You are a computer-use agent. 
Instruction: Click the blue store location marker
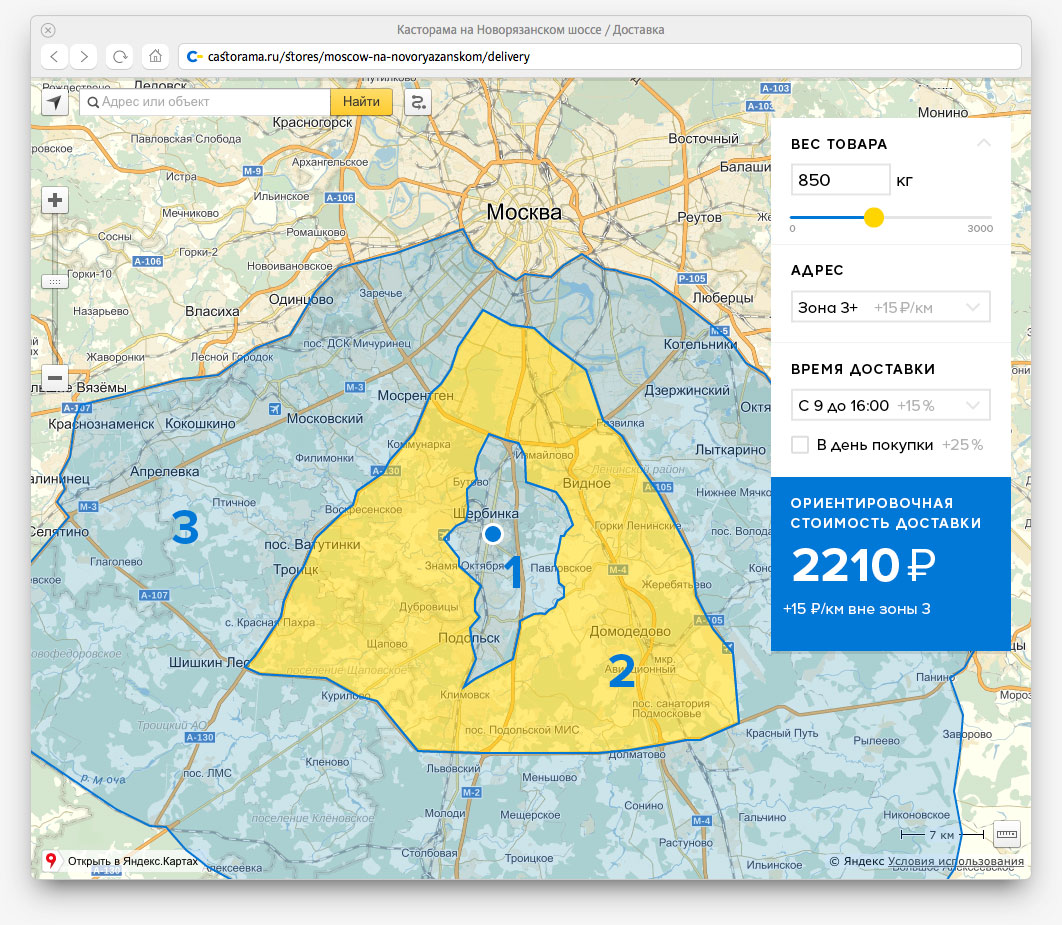click(492, 534)
